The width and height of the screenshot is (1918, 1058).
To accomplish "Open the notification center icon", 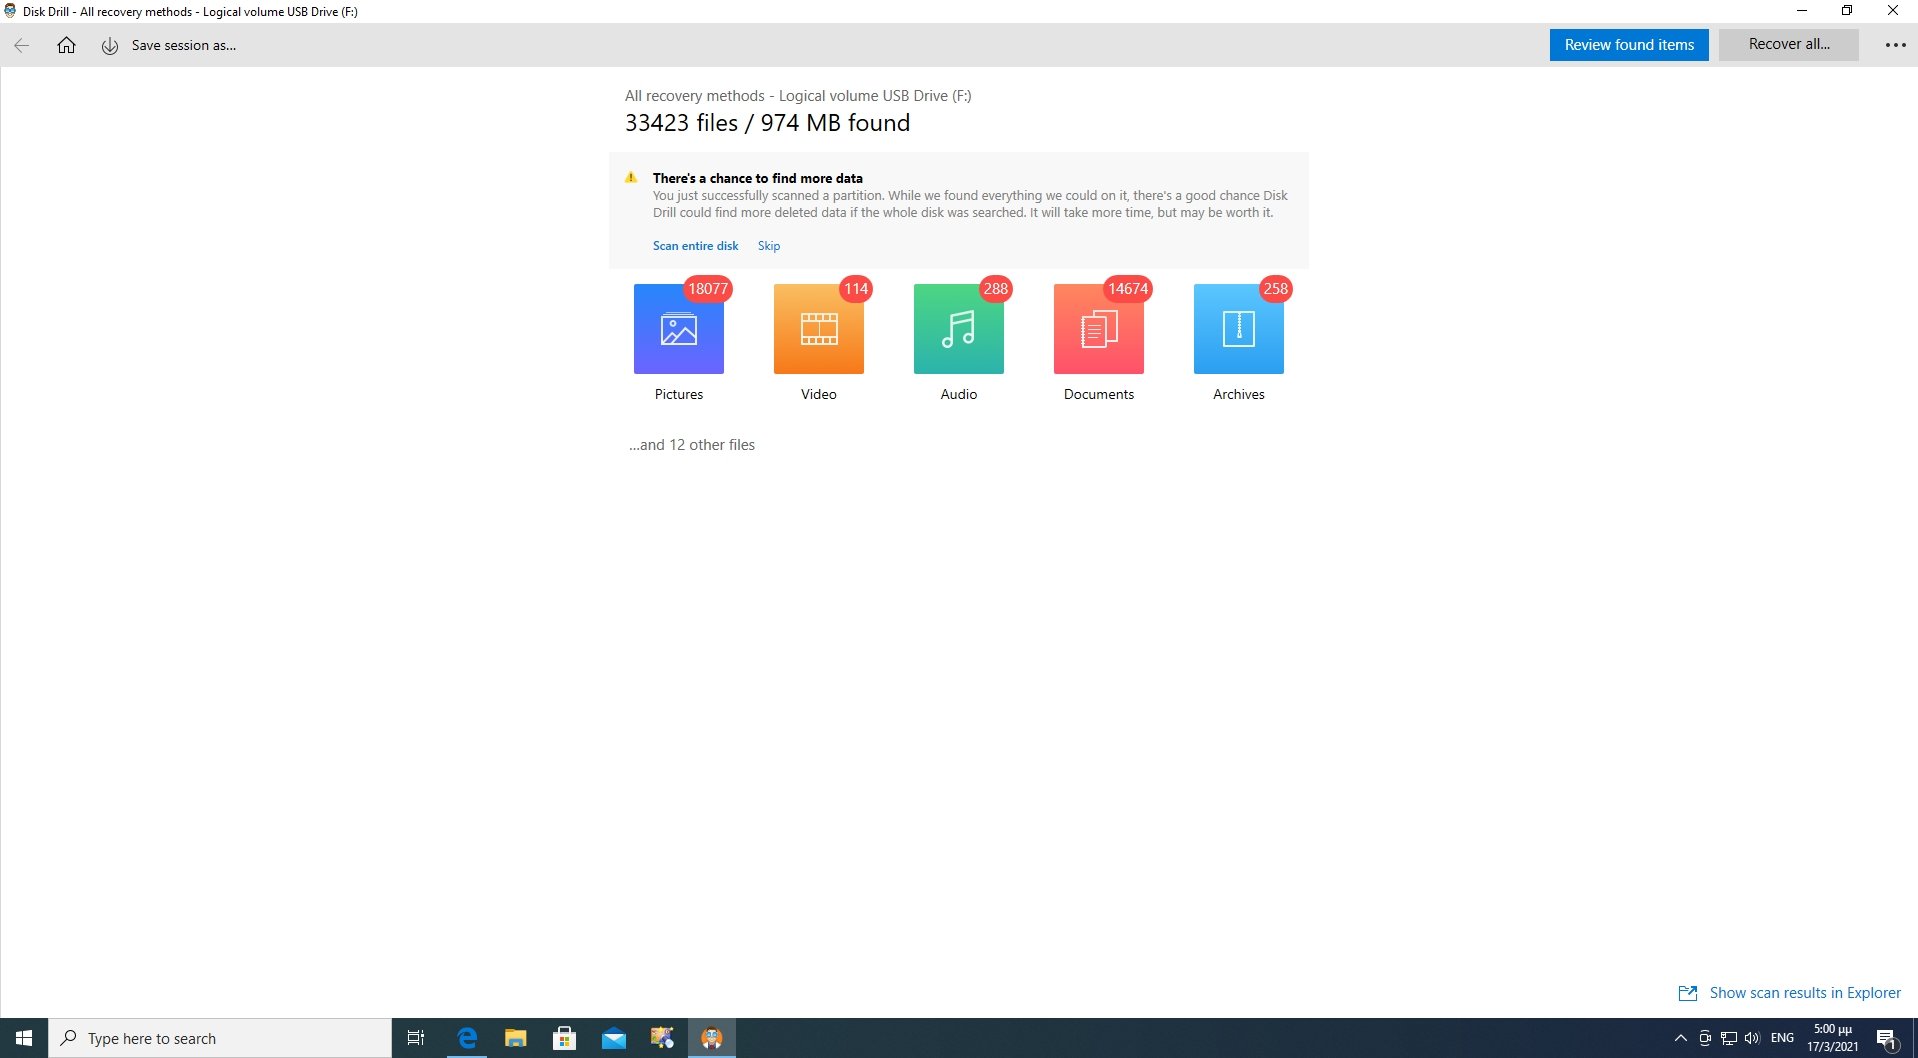I will coord(1887,1039).
